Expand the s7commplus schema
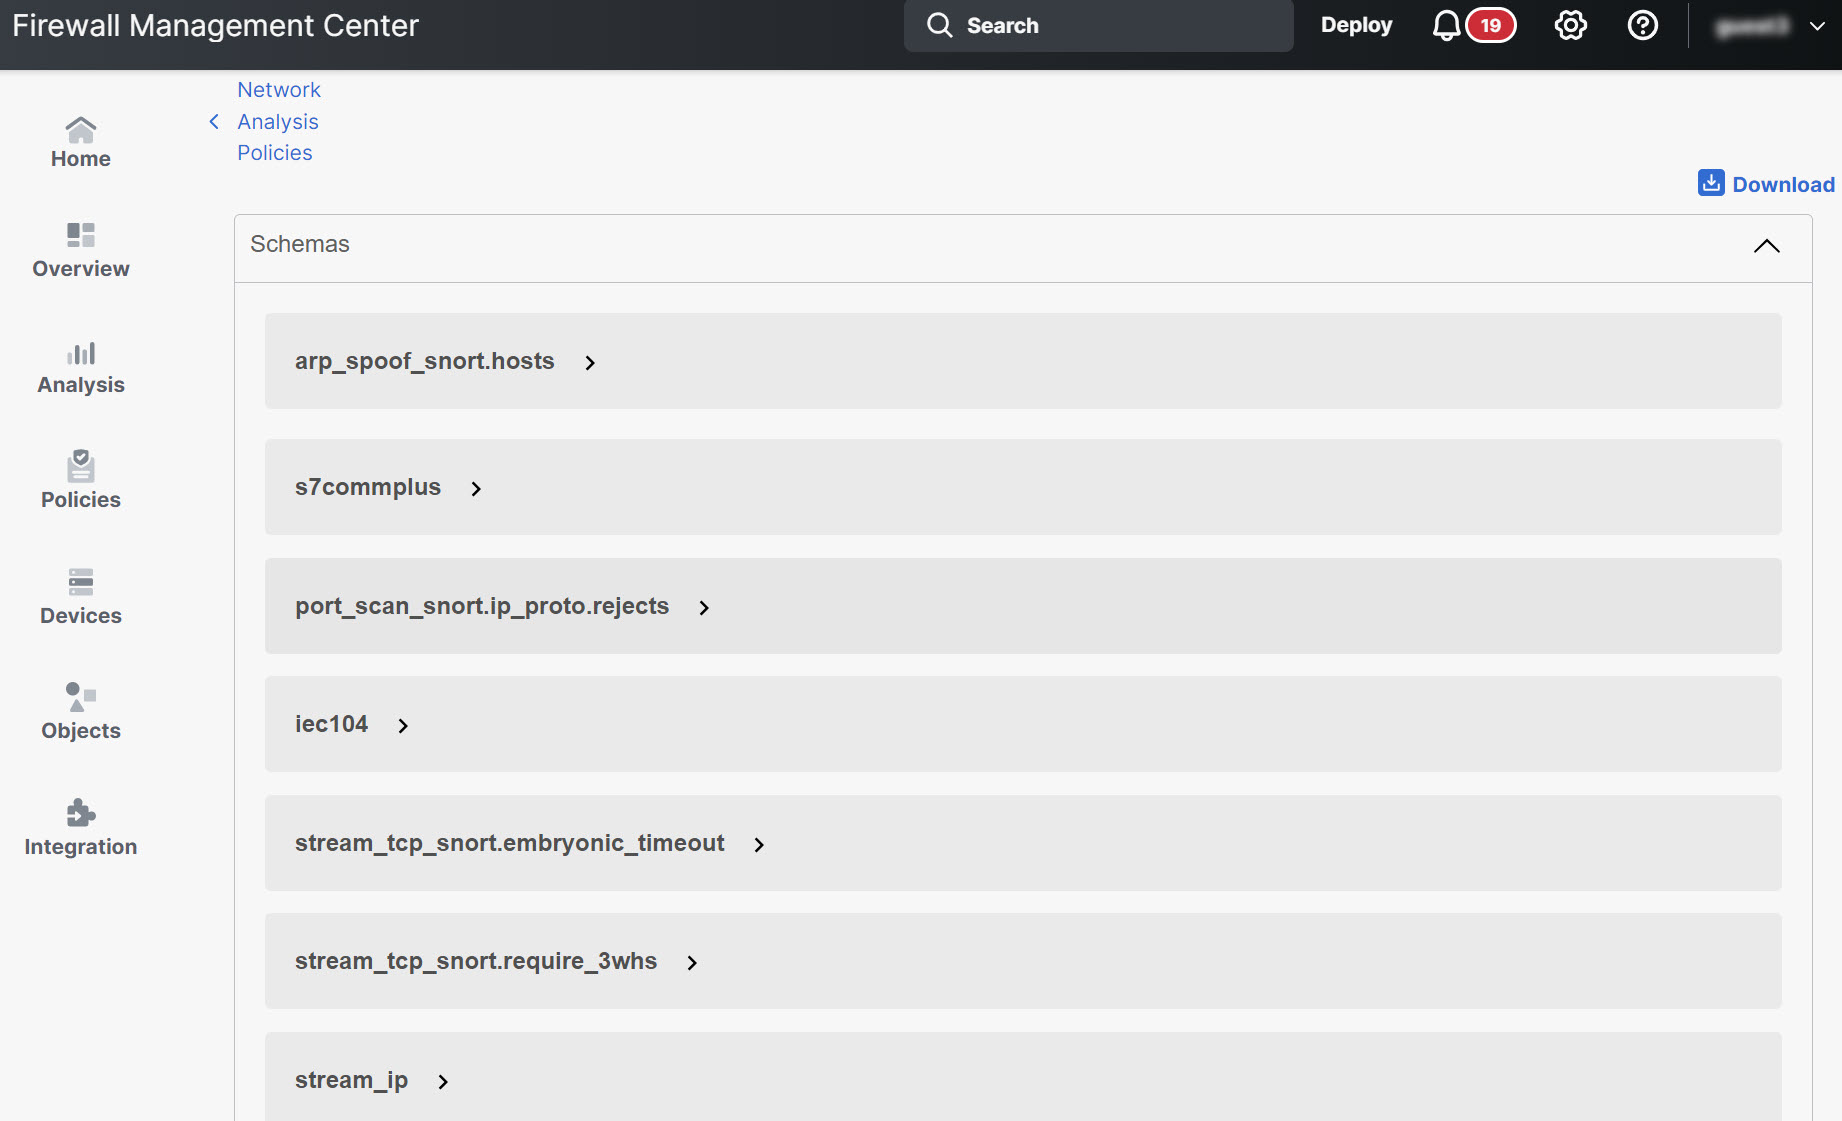 click(x=476, y=488)
